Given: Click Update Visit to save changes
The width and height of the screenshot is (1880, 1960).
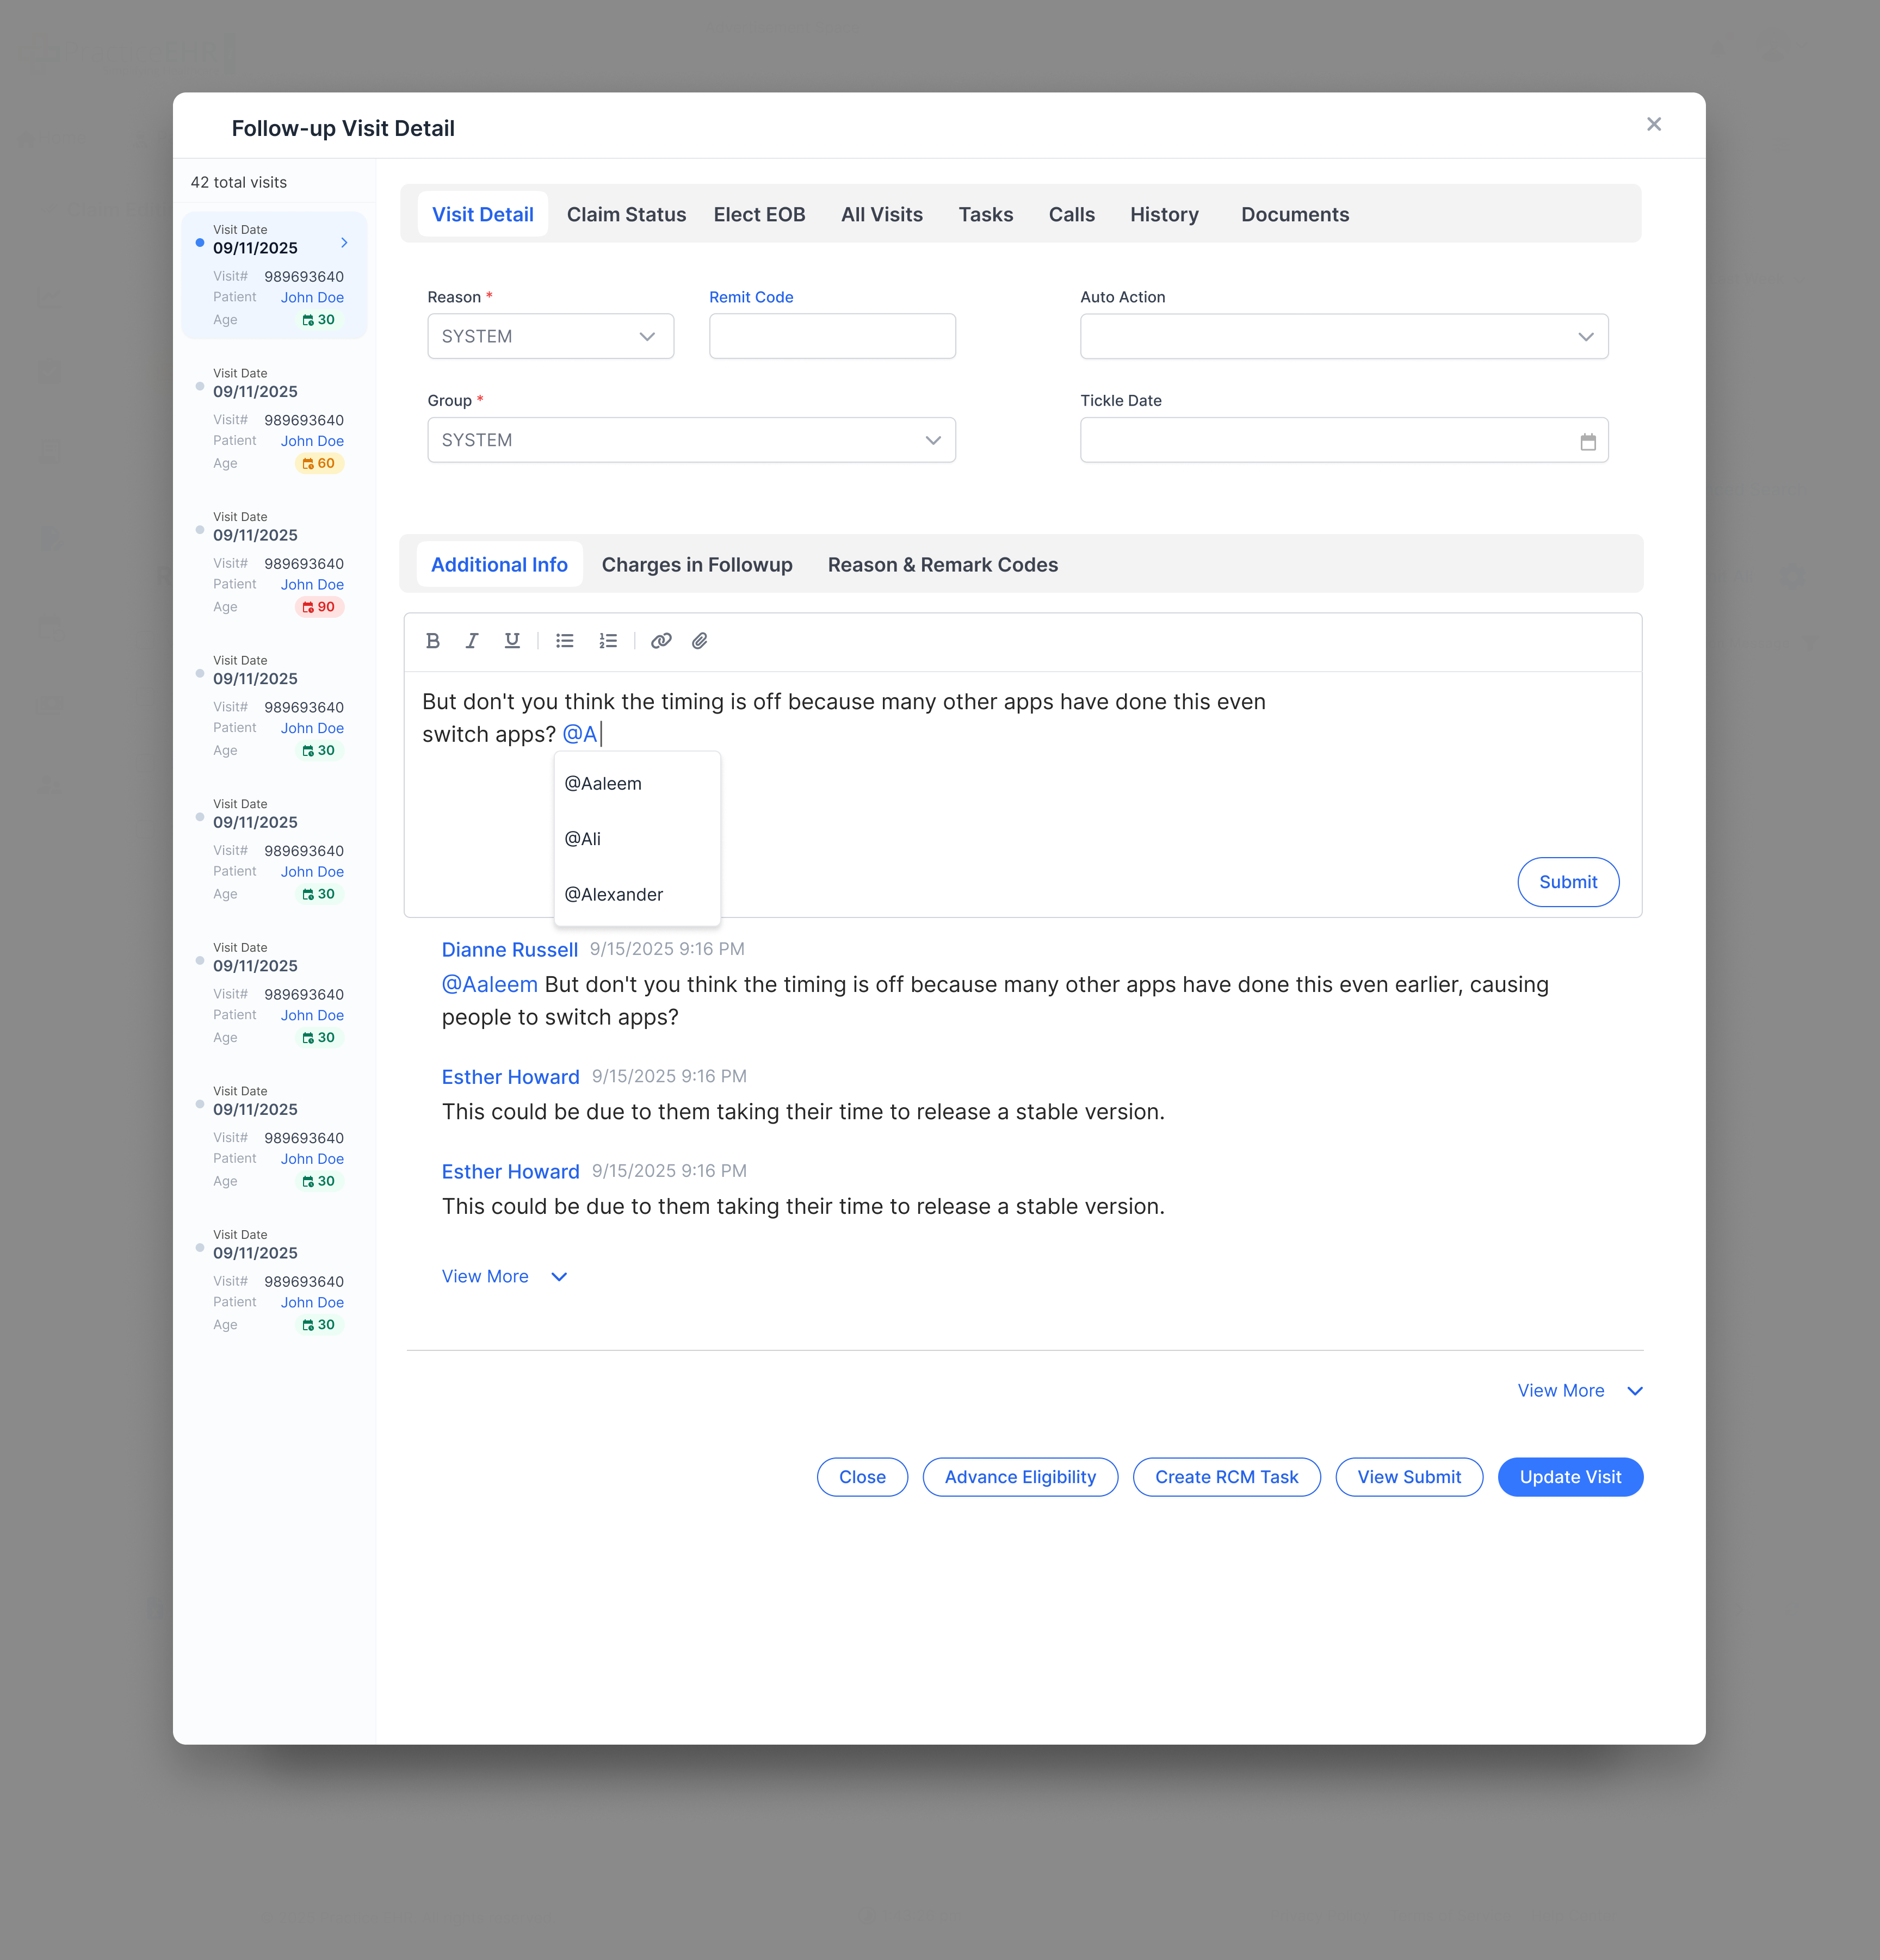Looking at the screenshot, I should click(1569, 1477).
